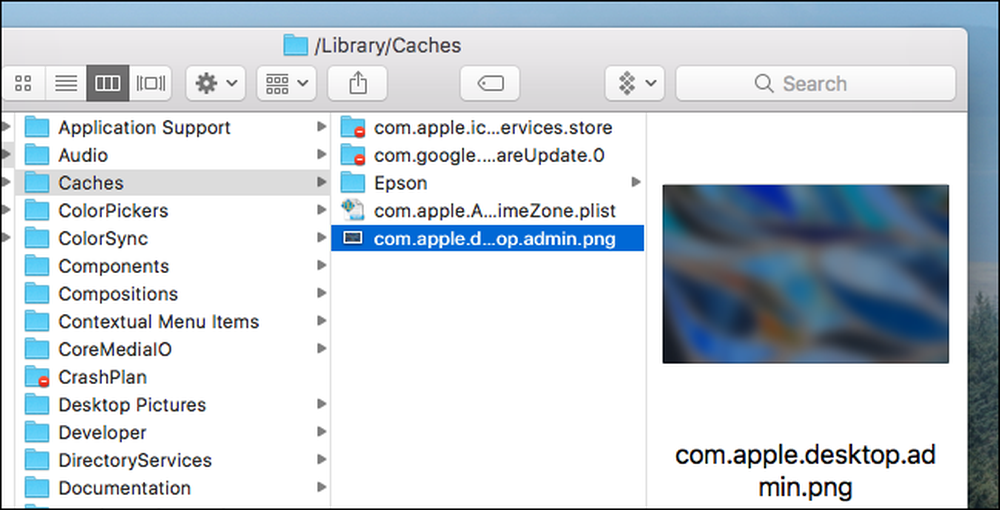Click the DirectoryServices folder icon

coord(37,460)
